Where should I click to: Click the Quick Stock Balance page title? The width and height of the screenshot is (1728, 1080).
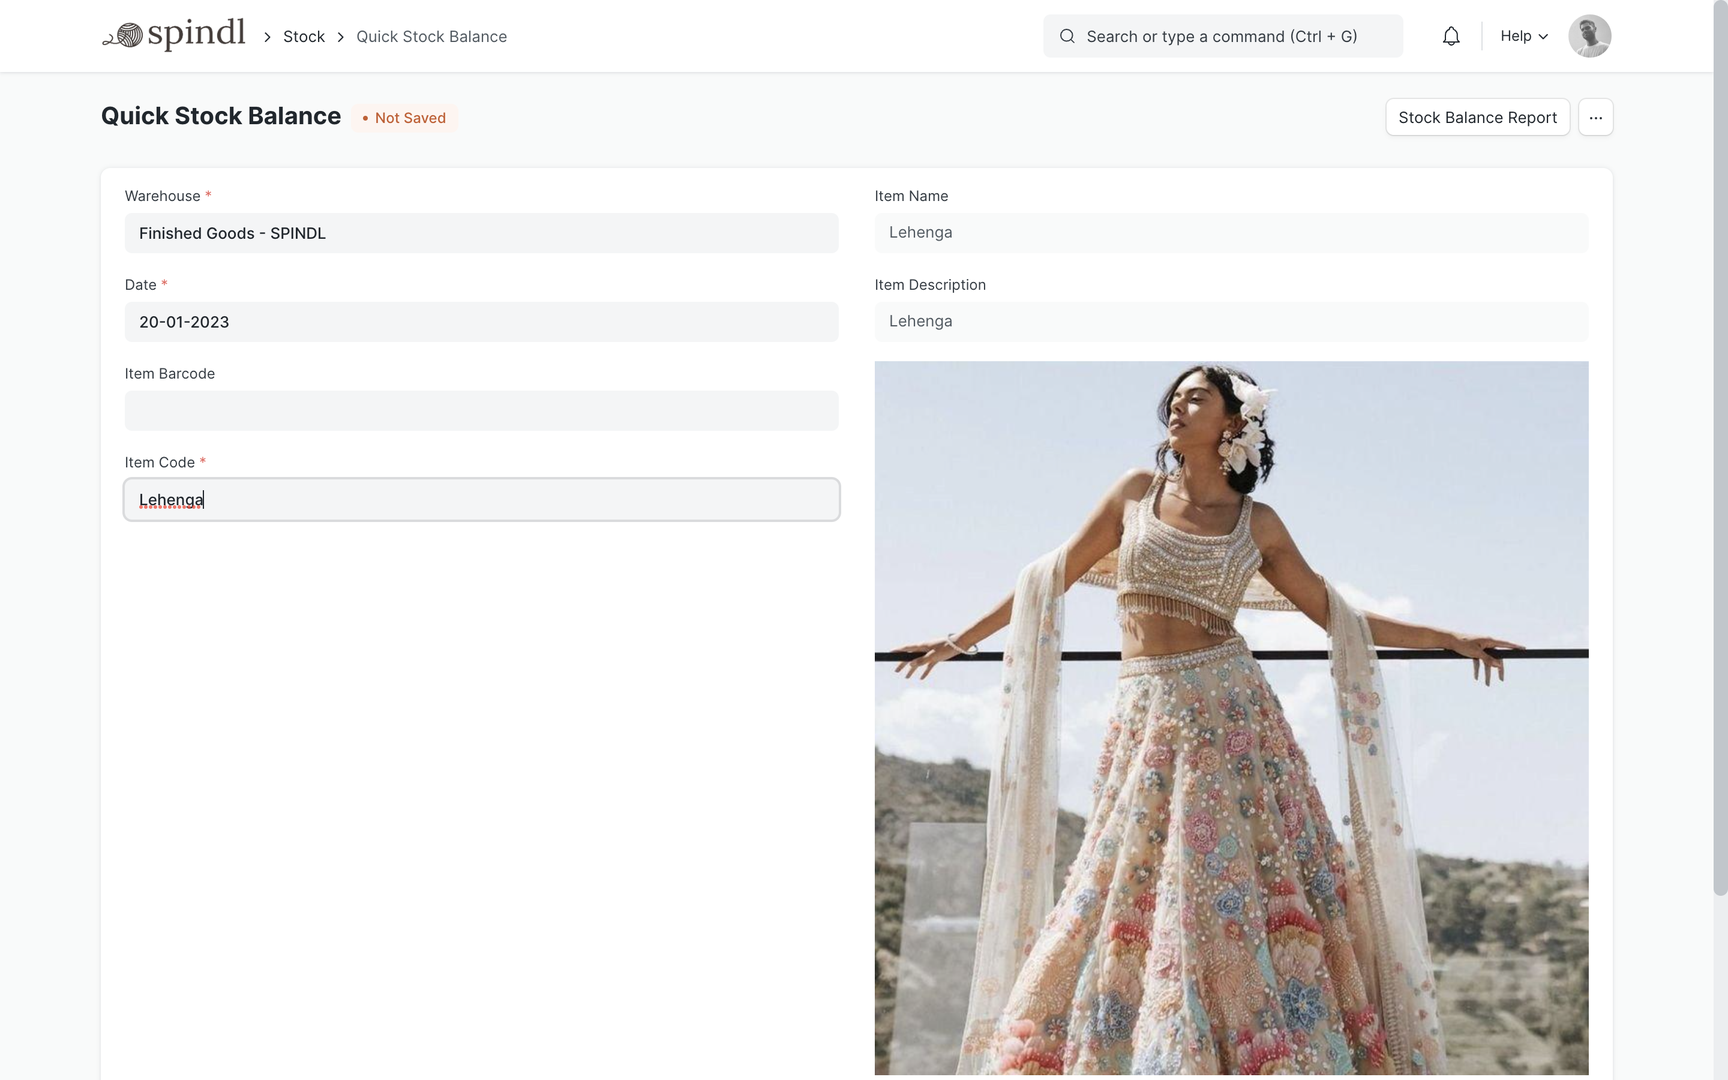click(x=221, y=116)
